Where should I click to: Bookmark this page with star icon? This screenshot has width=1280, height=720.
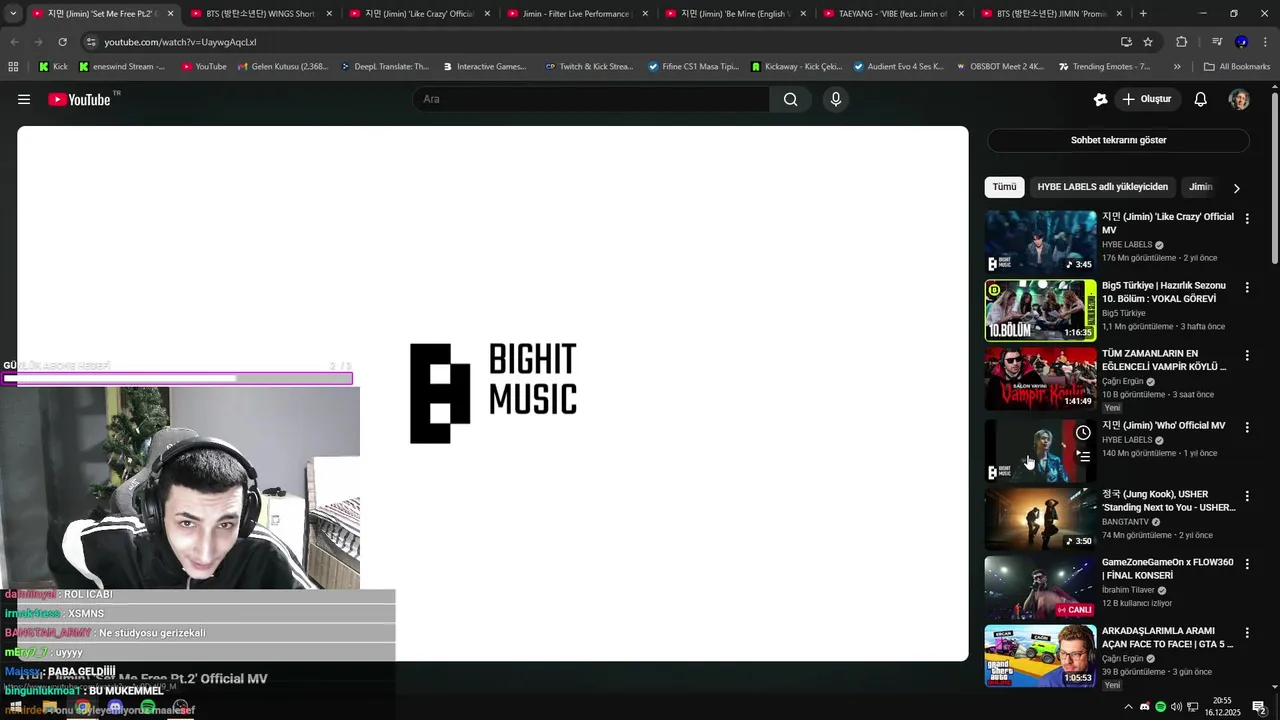[1148, 42]
